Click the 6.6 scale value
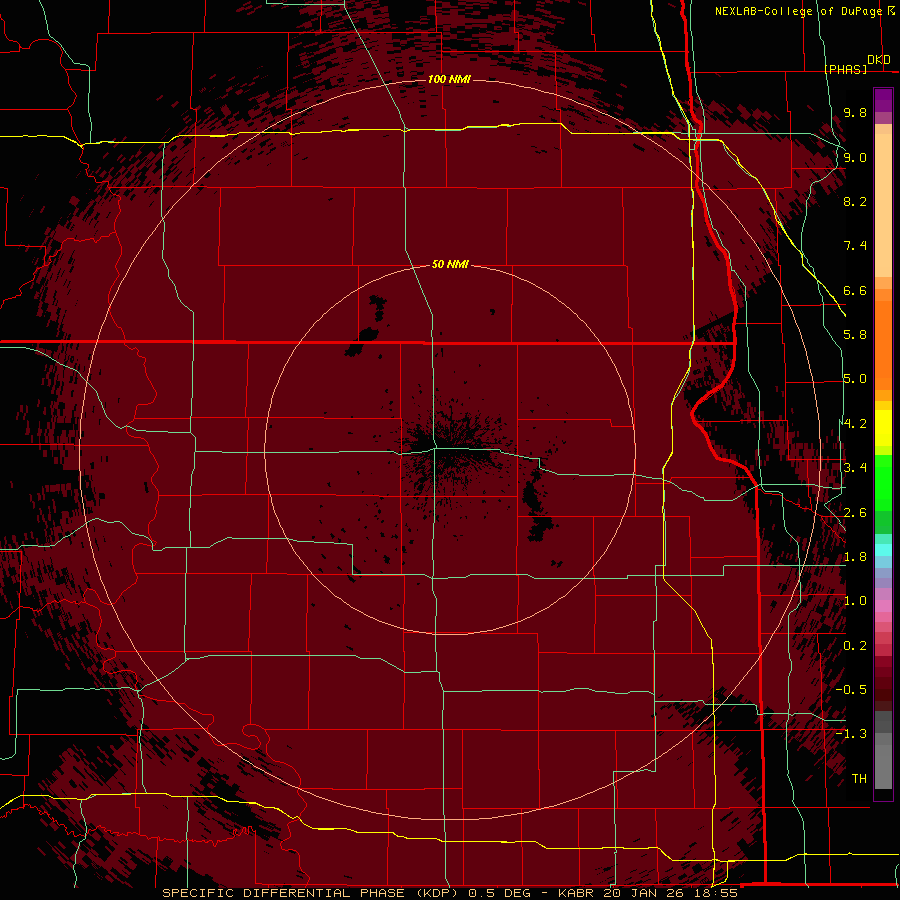Screen dimensions: 900x900 (x=855, y=290)
